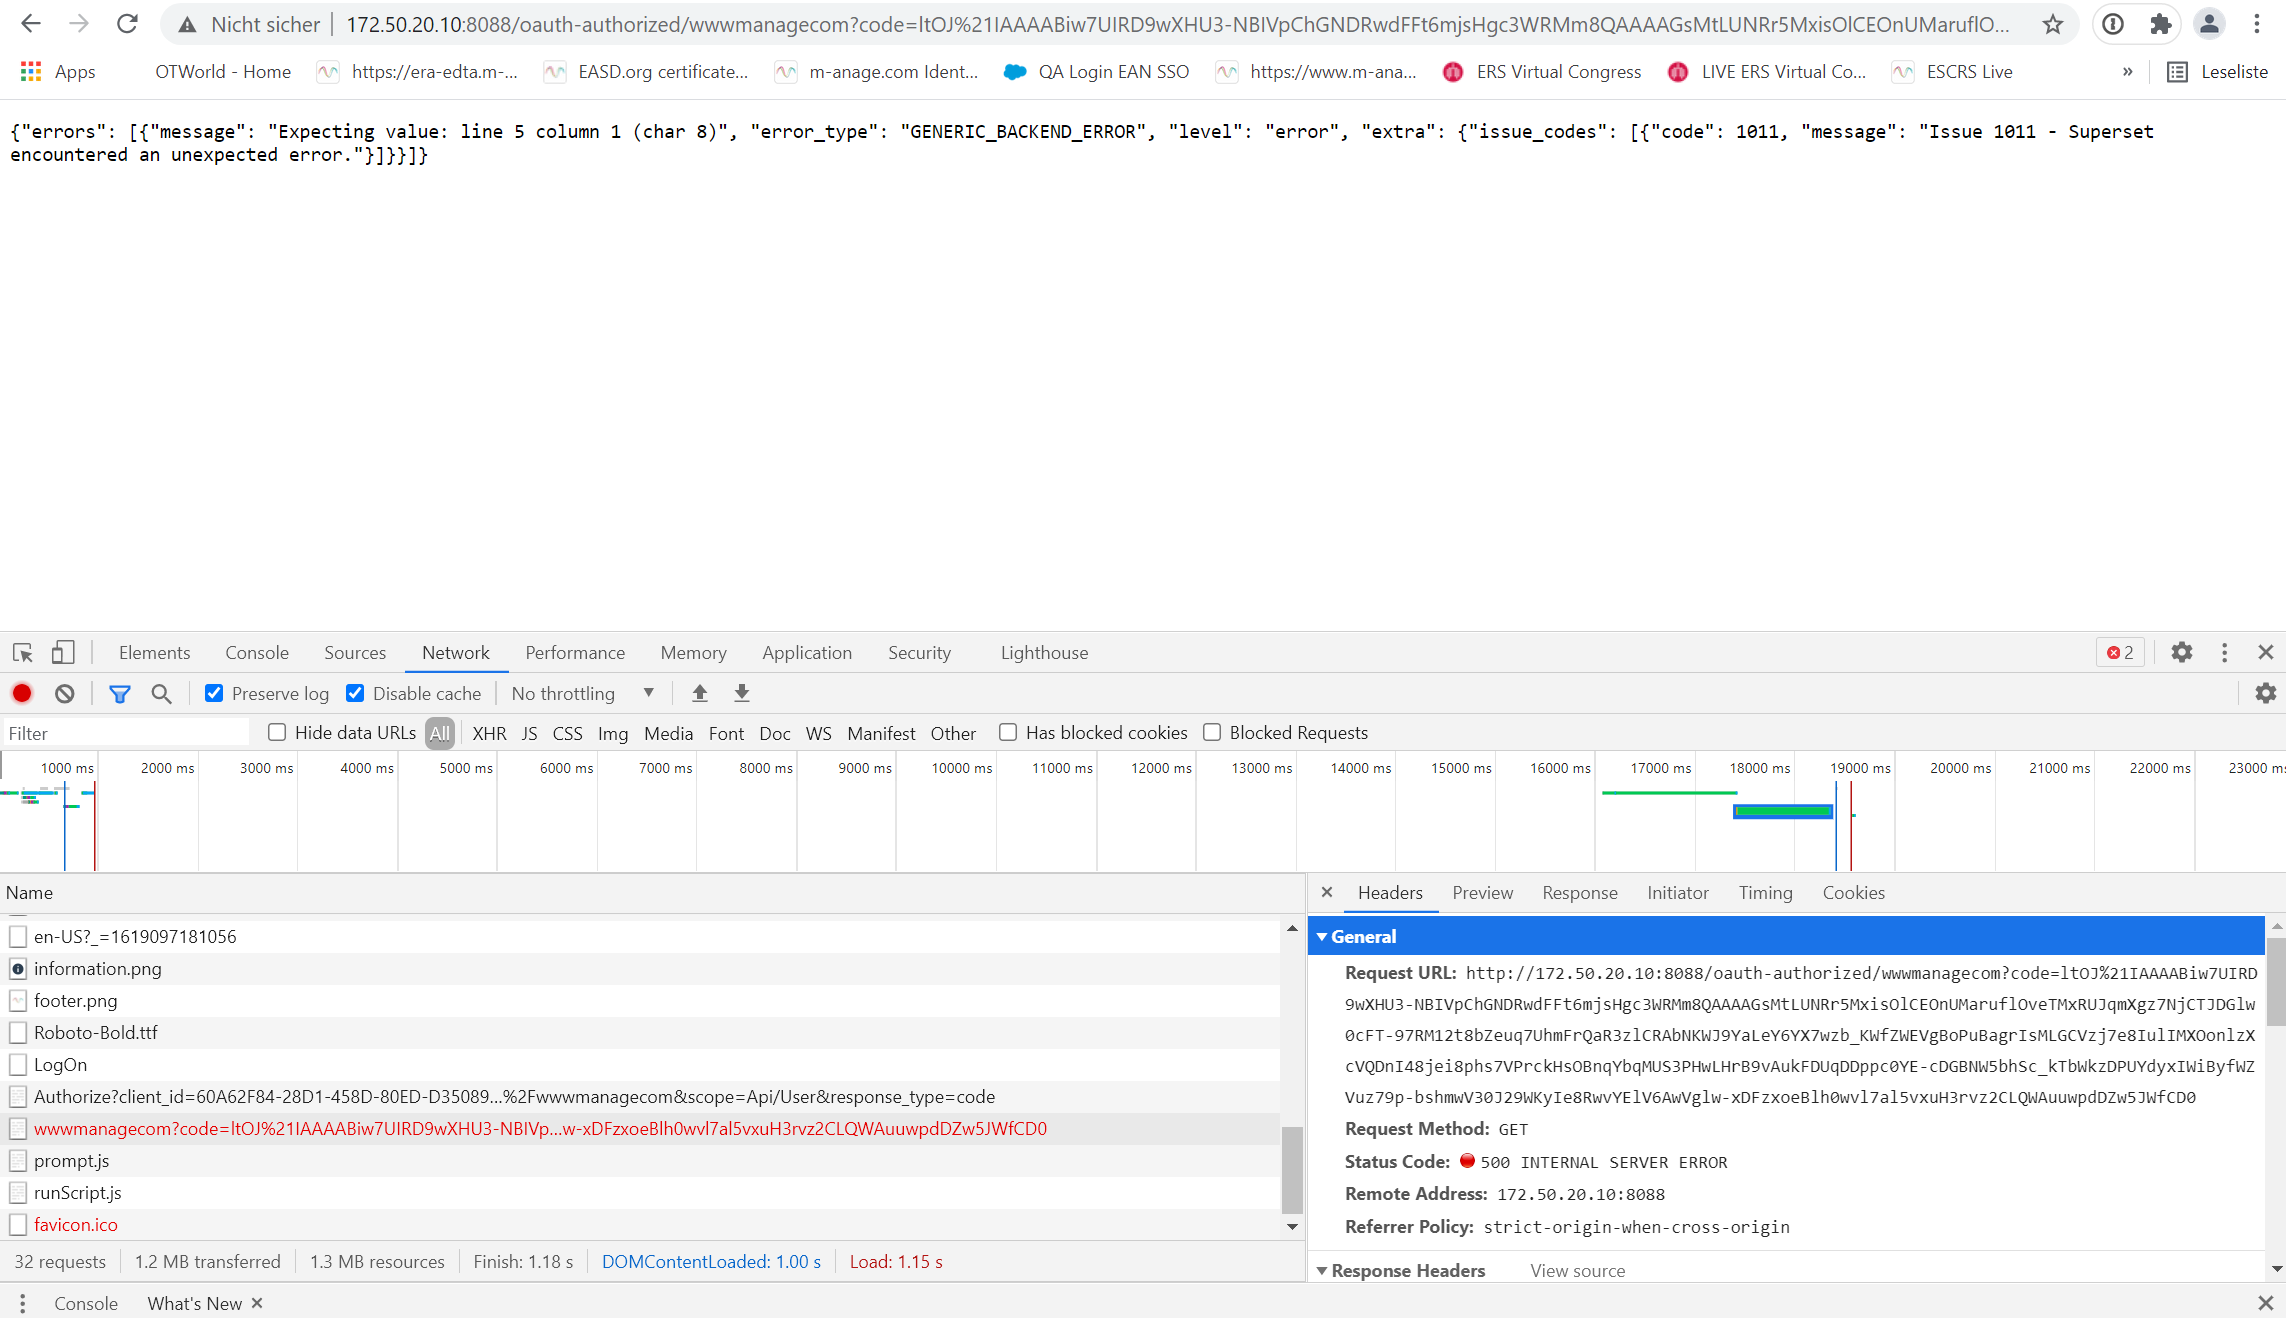2286x1318 pixels.
Task: Search within network requests
Action: coord(161,693)
